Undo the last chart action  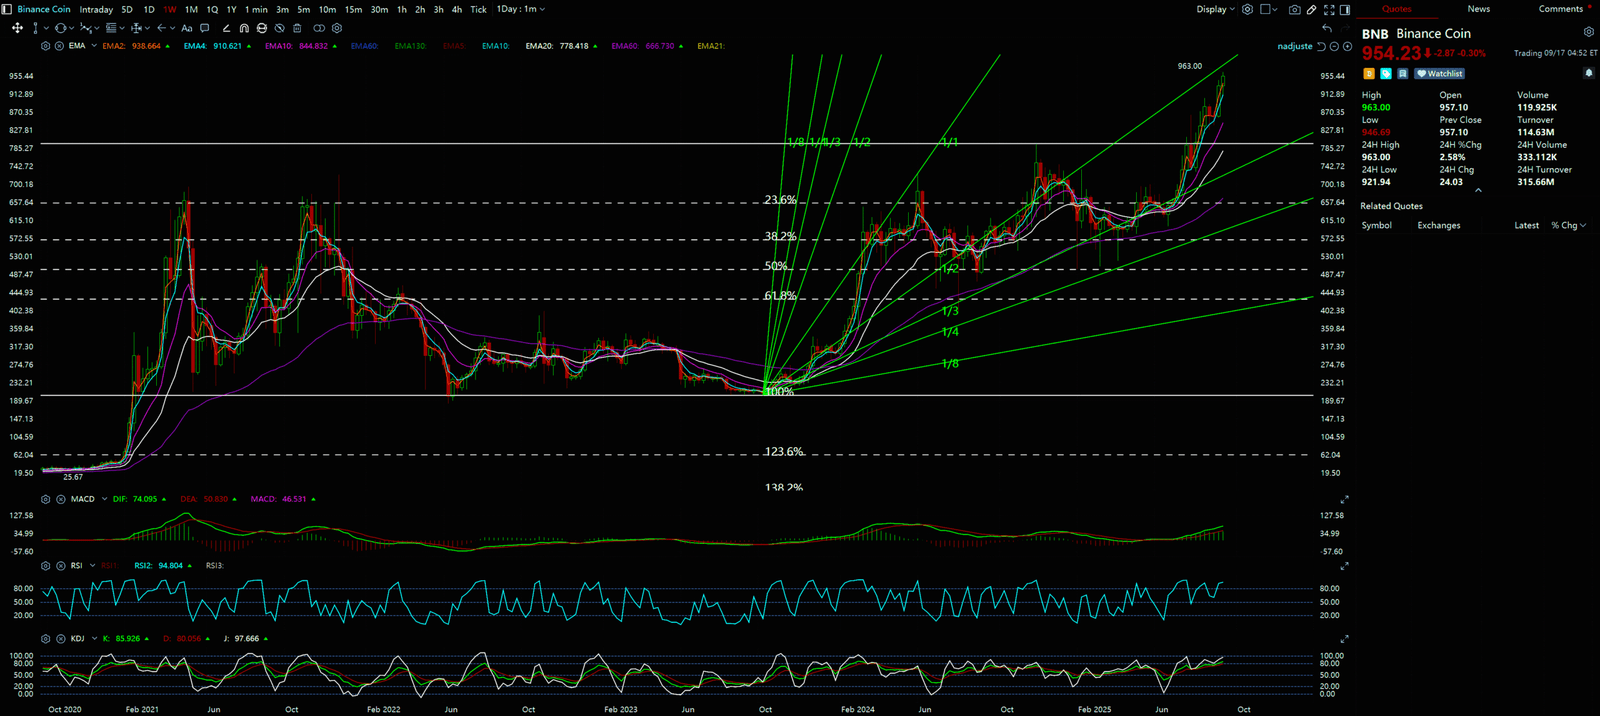[1327, 28]
